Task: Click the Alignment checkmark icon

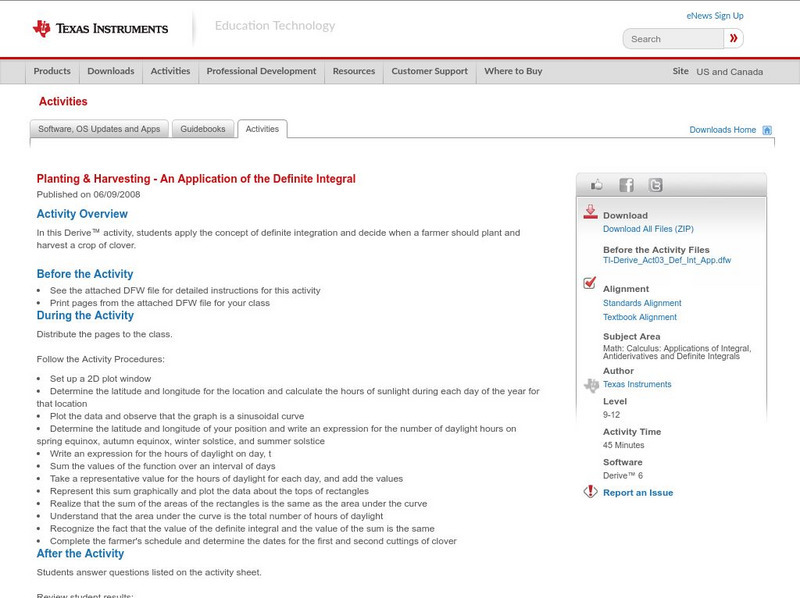Action: pyautogui.click(x=590, y=284)
